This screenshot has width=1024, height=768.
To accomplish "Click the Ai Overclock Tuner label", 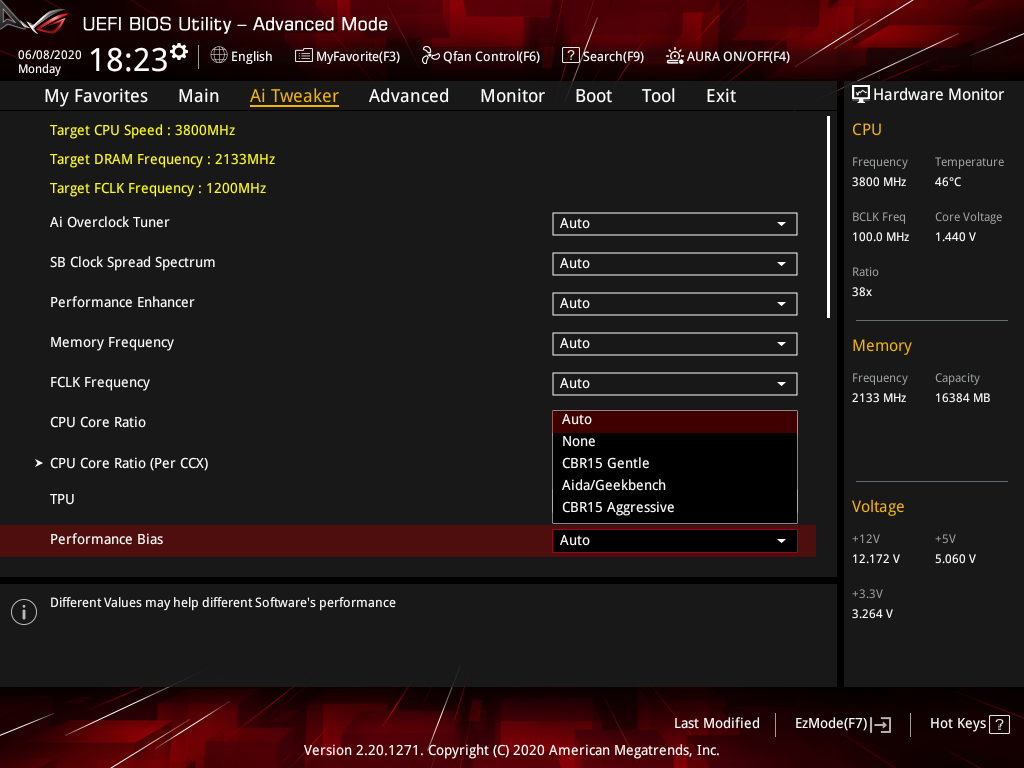I will point(110,223).
